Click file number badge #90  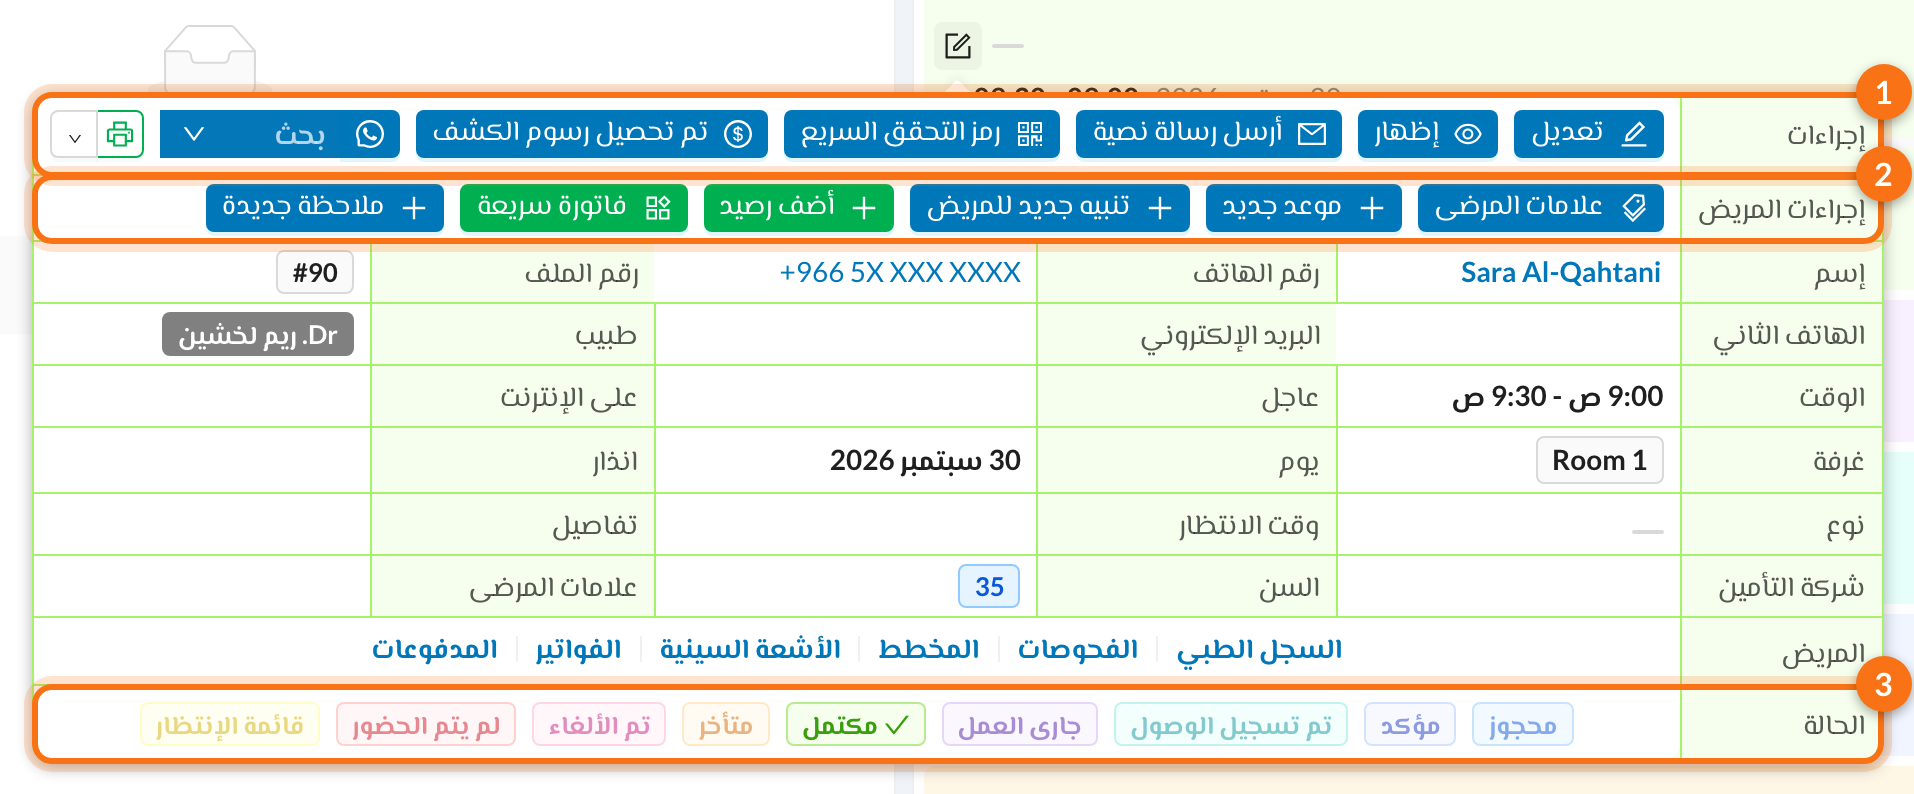(315, 272)
